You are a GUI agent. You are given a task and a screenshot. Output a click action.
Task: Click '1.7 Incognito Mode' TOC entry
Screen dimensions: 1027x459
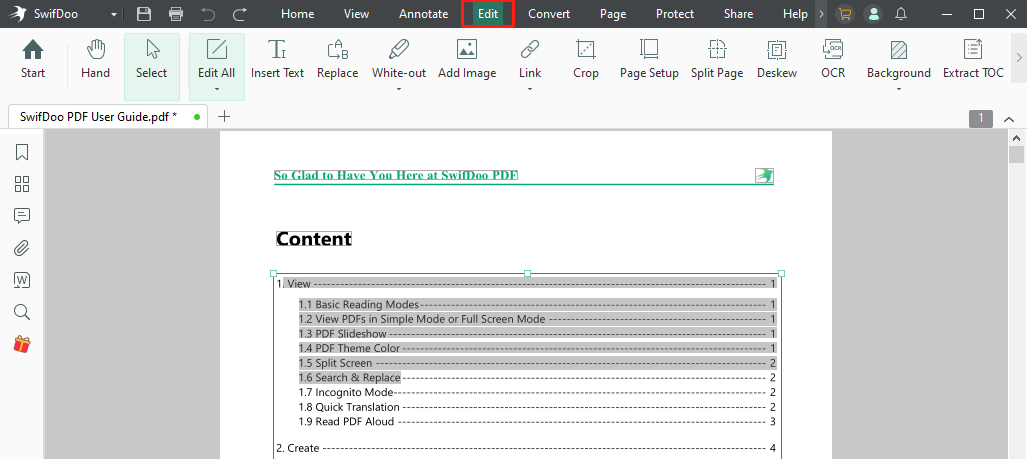pos(537,392)
